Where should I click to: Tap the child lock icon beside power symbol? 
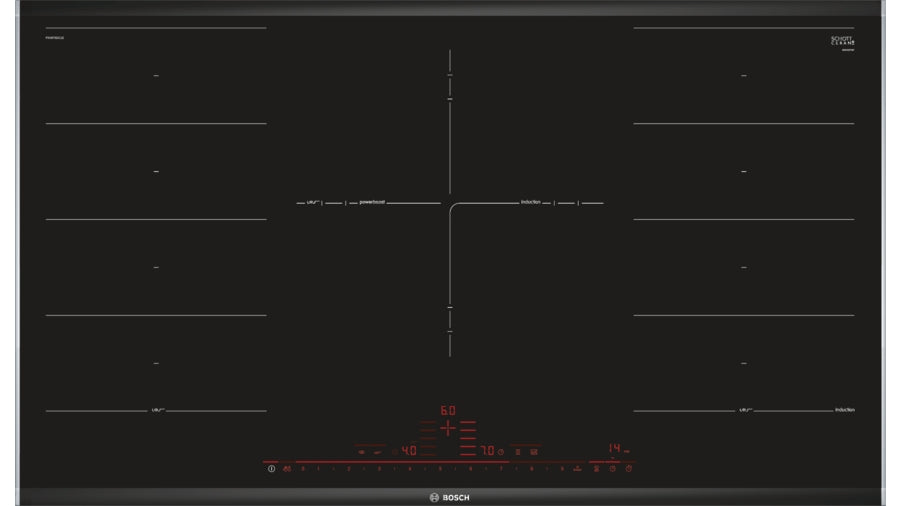286,469
